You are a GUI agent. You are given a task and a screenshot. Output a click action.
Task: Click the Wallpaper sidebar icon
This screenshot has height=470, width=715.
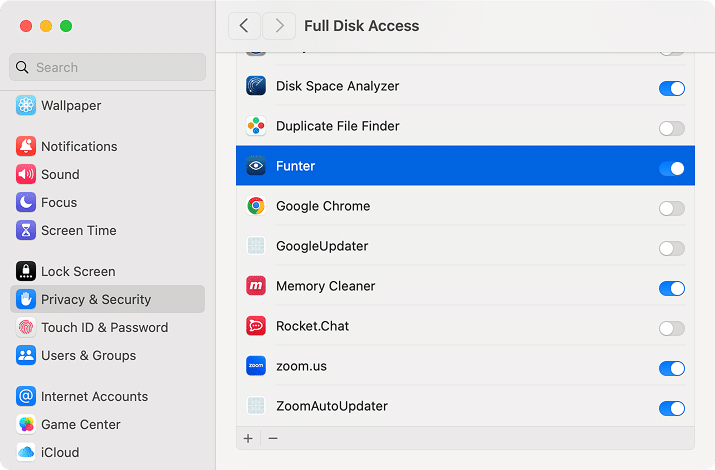tap(26, 105)
